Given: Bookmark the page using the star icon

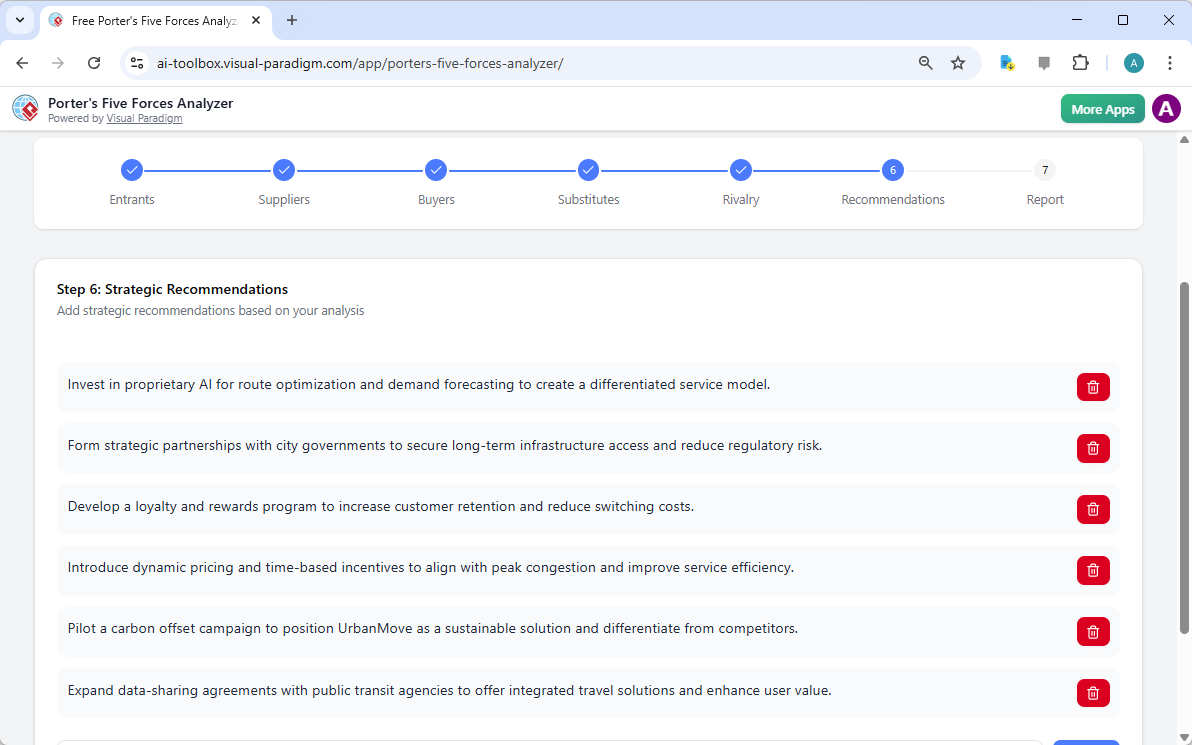Looking at the screenshot, I should click(x=958, y=62).
